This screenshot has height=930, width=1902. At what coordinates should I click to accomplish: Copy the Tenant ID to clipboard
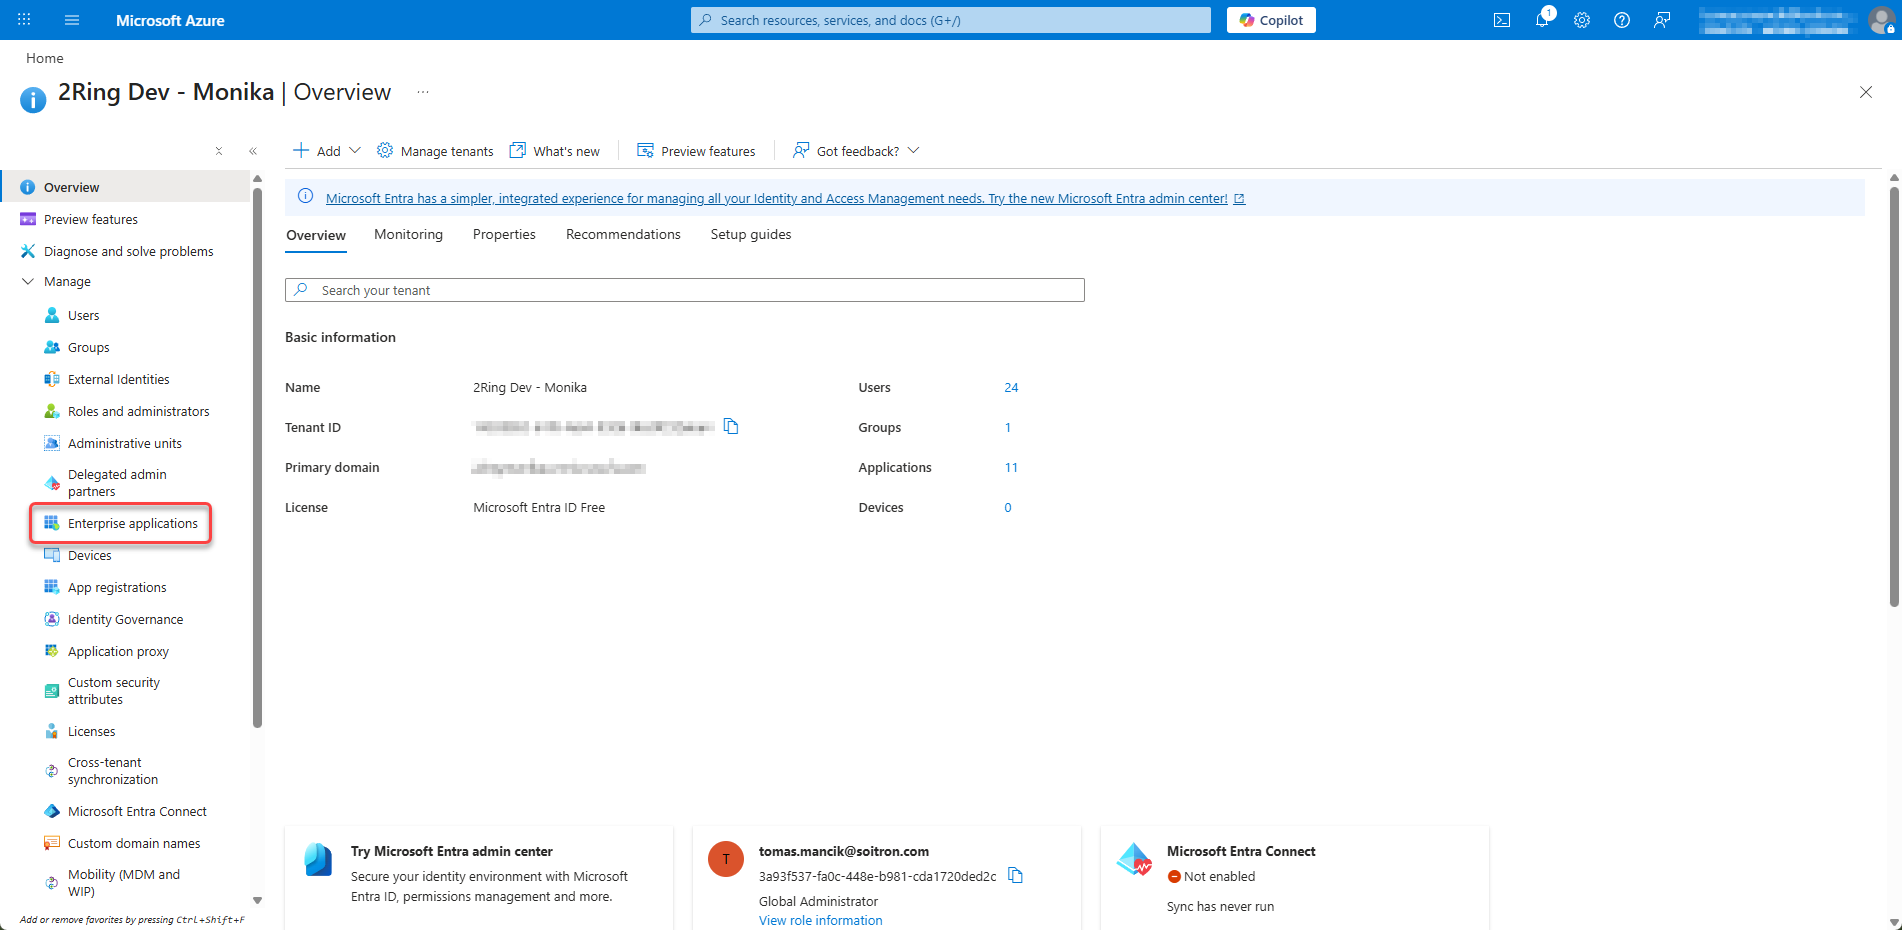coord(731,427)
